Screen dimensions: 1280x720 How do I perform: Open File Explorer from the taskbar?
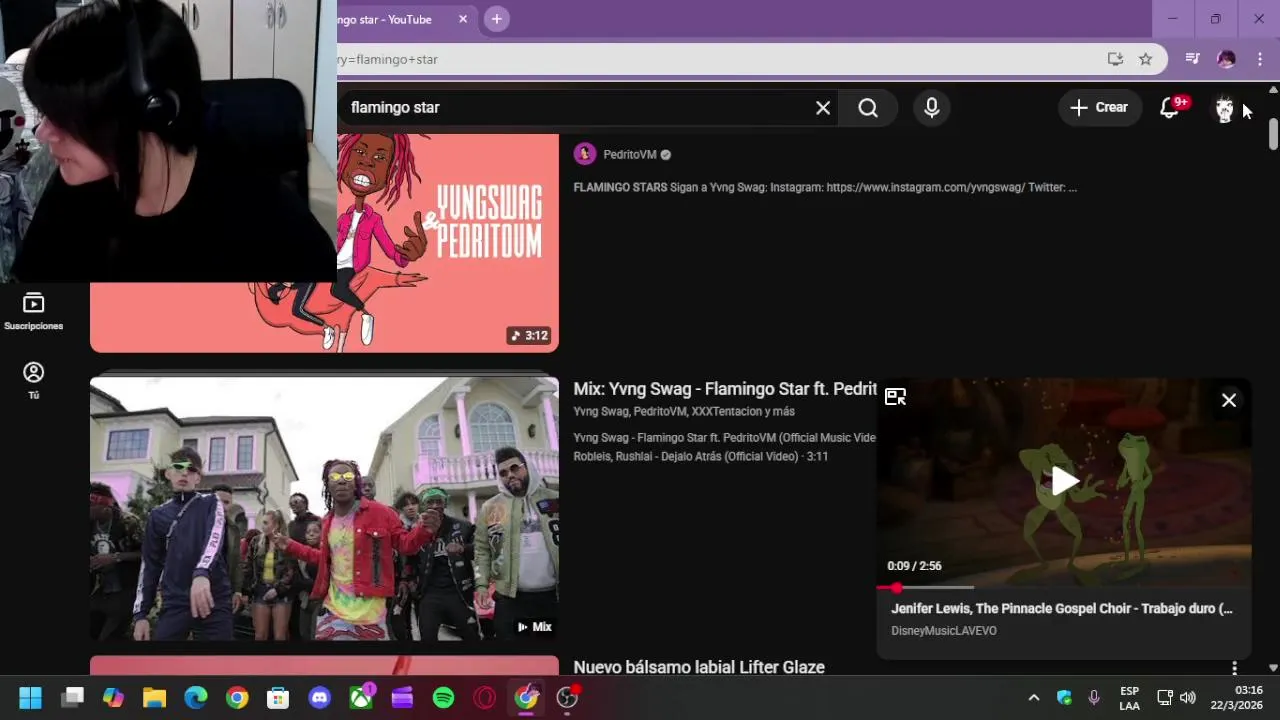(154, 698)
